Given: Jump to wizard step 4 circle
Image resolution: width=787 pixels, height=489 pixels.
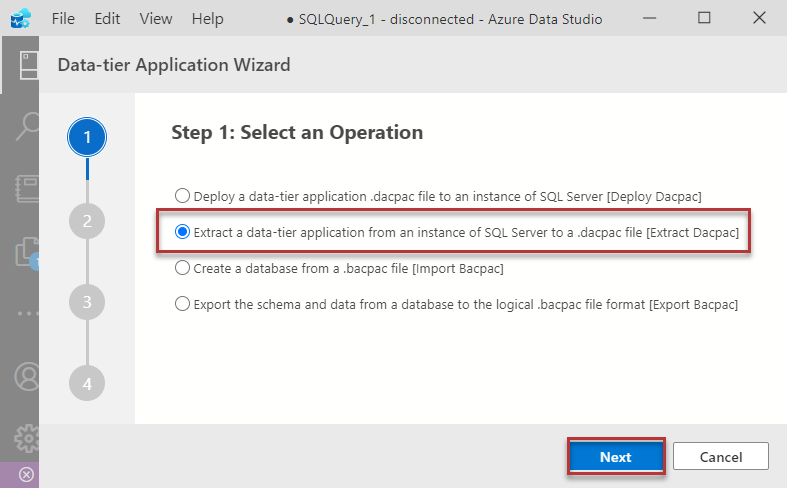Looking at the screenshot, I should [x=87, y=383].
